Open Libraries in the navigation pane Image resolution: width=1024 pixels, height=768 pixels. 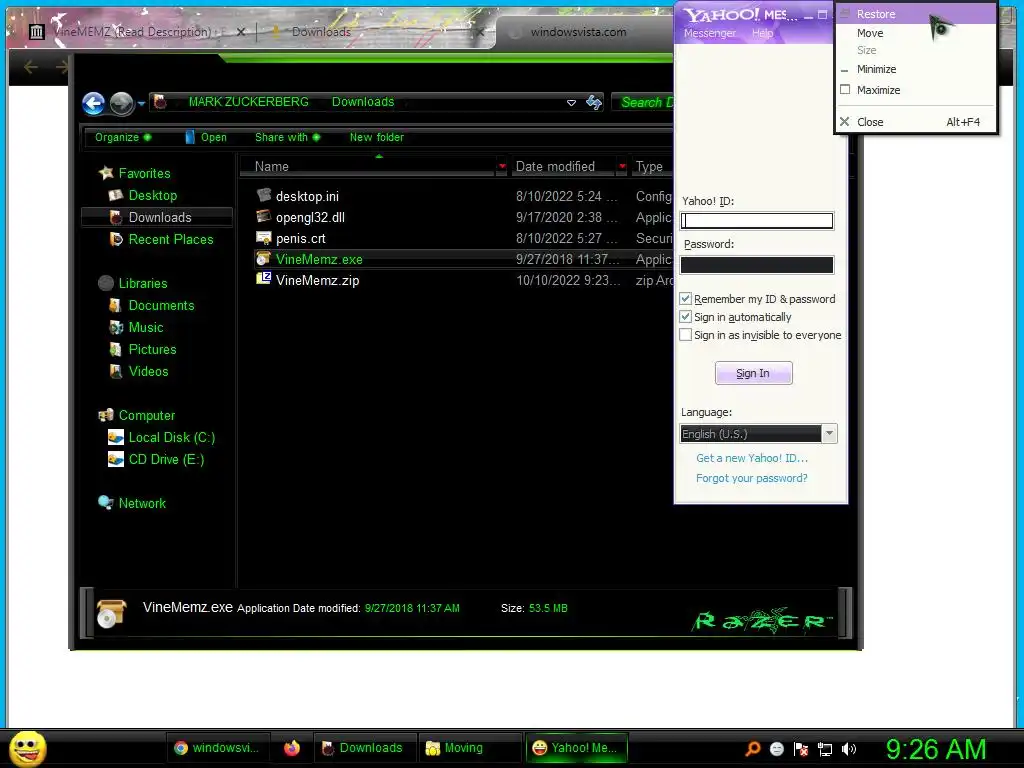pos(143,283)
